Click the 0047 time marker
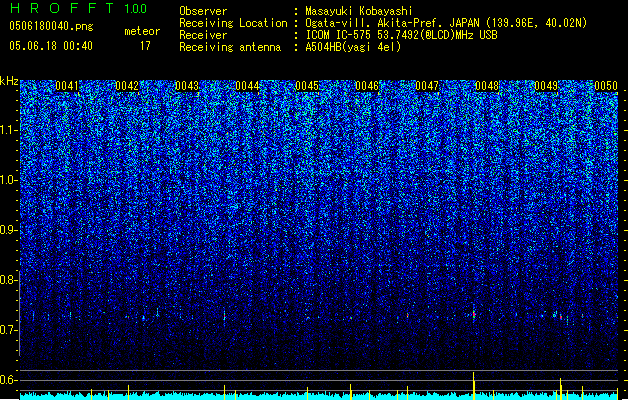Image resolution: width=629 pixels, height=400 pixels. [x=427, y=86]
